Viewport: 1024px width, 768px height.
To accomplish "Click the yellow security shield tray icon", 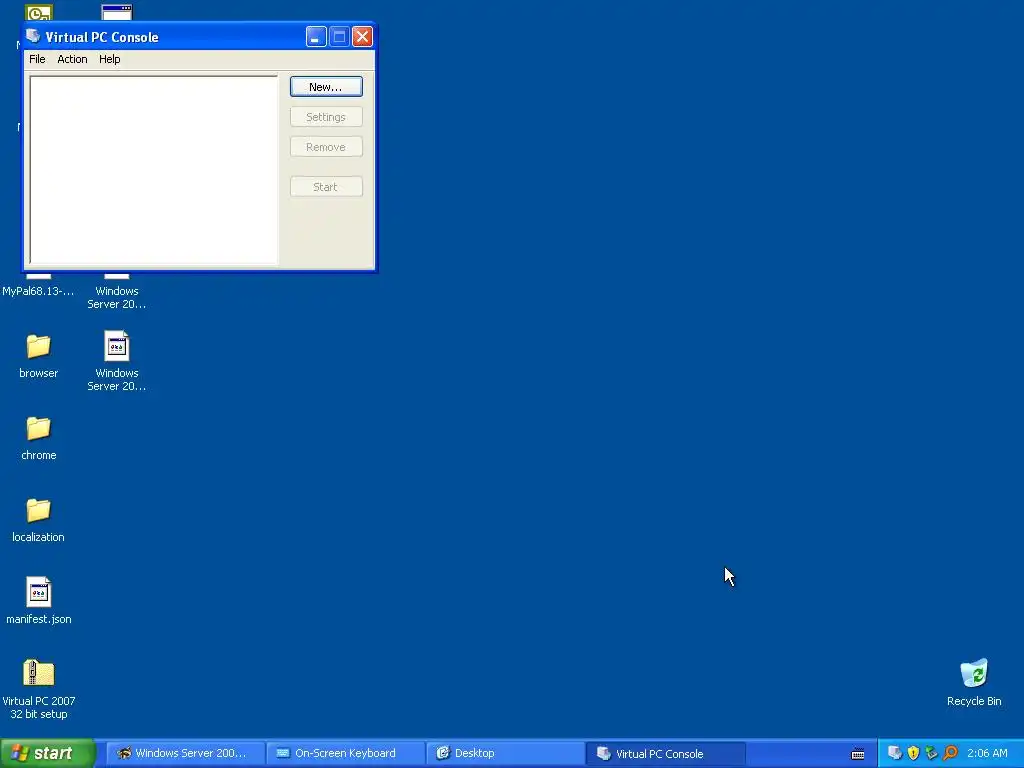I will (913, 753).
